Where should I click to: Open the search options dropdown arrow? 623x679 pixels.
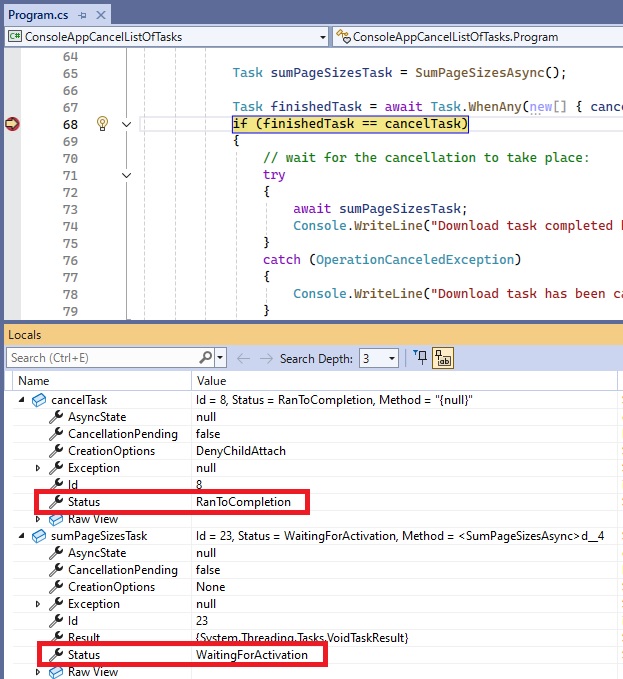tap(220, 358)
